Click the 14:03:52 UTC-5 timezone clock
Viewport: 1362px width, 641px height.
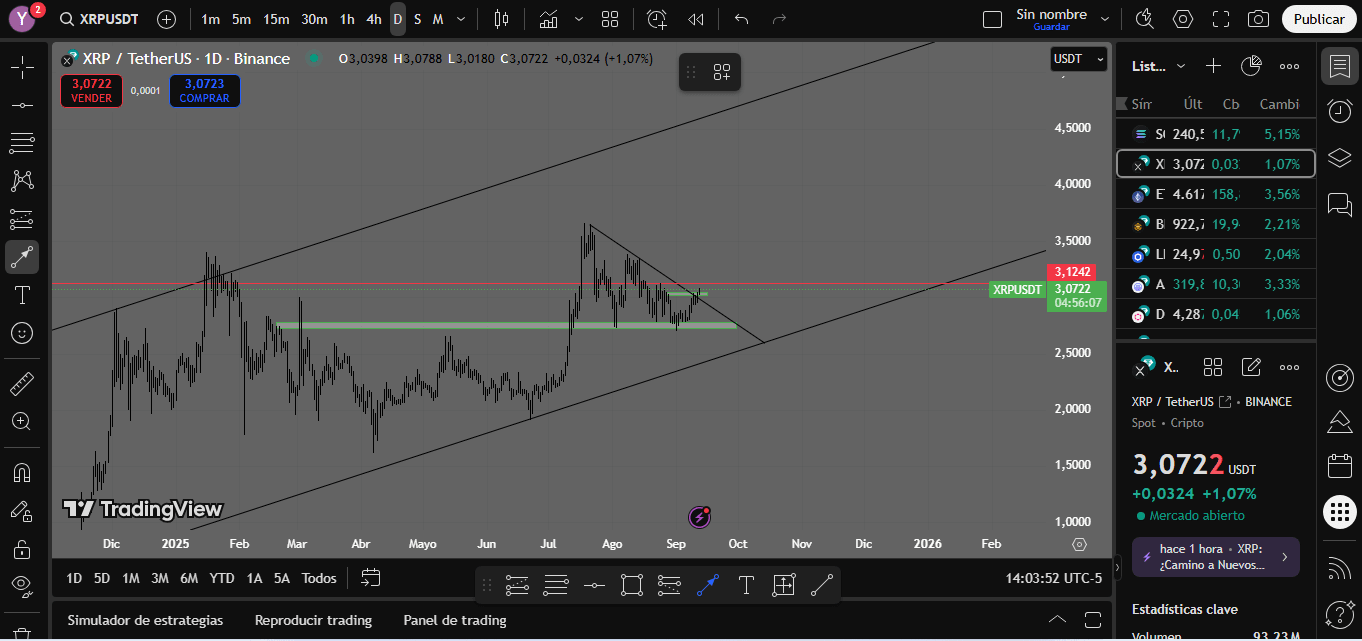(x=1053, y=578)
